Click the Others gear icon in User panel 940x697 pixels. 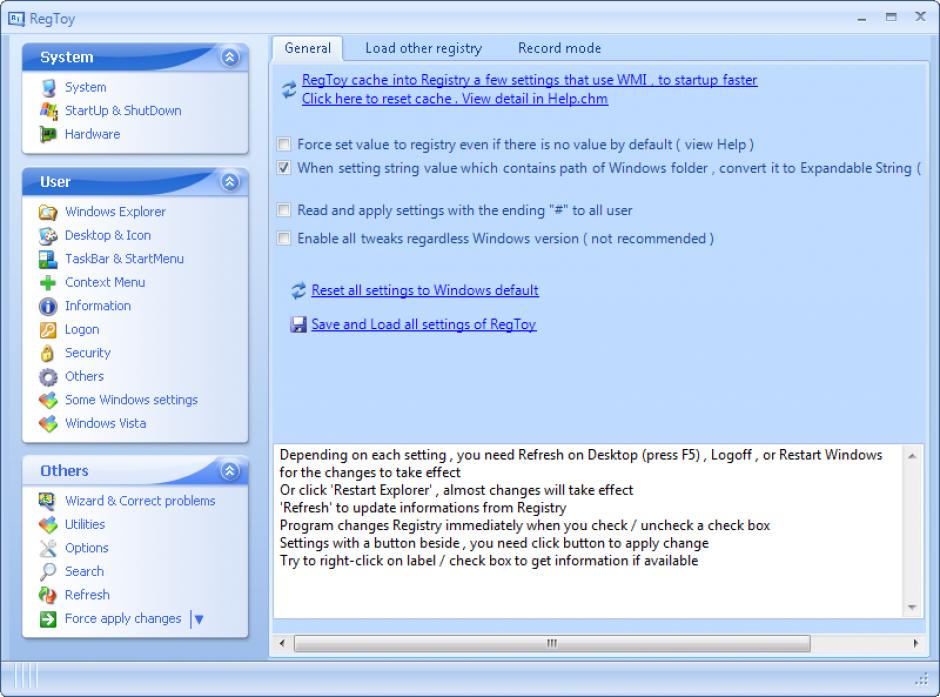pyautogui.click(x=48, y=377)
